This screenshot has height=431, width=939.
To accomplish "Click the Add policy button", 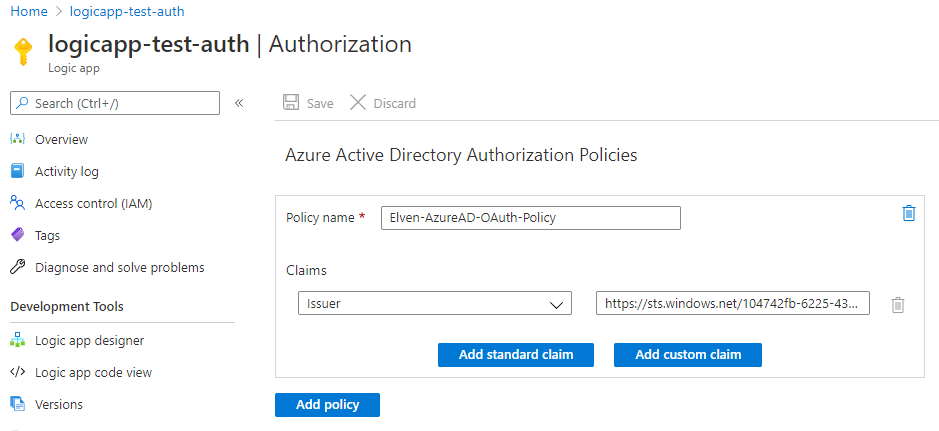I will (x=327, y=405).
